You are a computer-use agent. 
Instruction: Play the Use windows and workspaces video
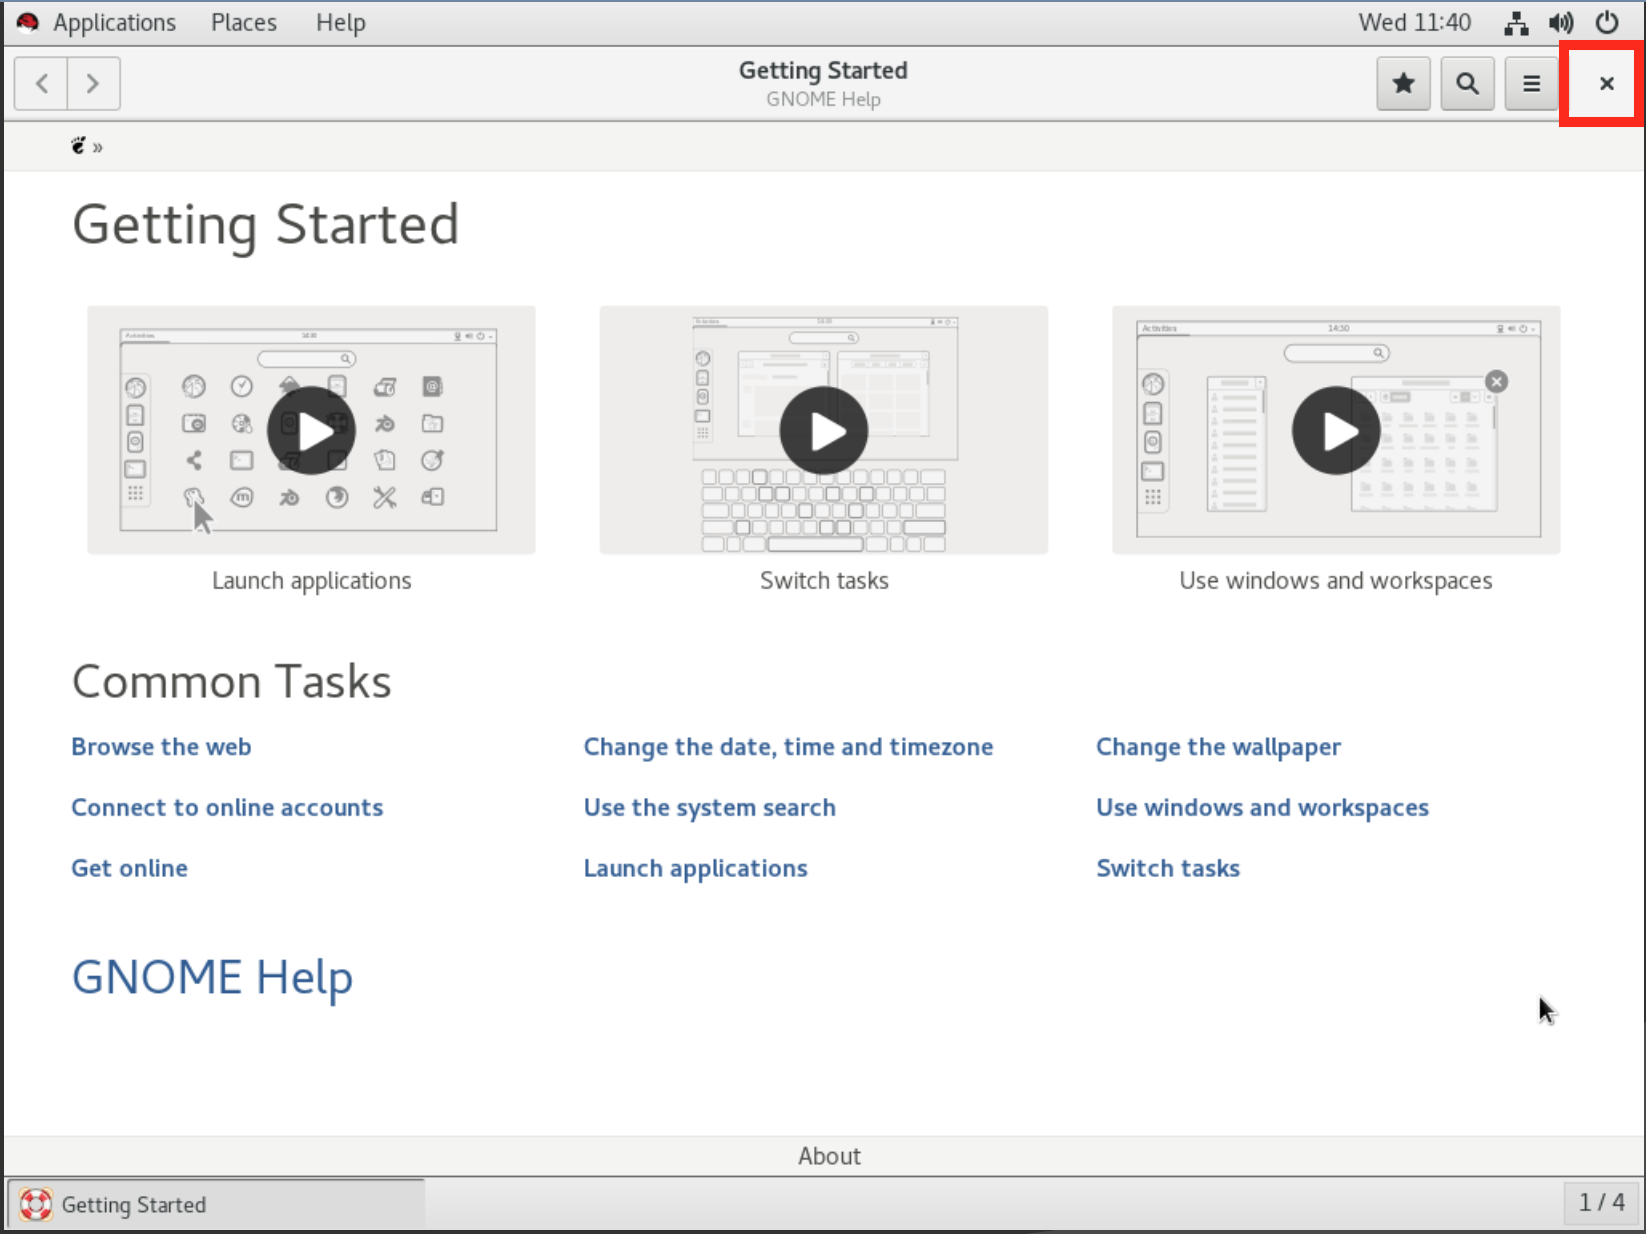[1335, 431]
